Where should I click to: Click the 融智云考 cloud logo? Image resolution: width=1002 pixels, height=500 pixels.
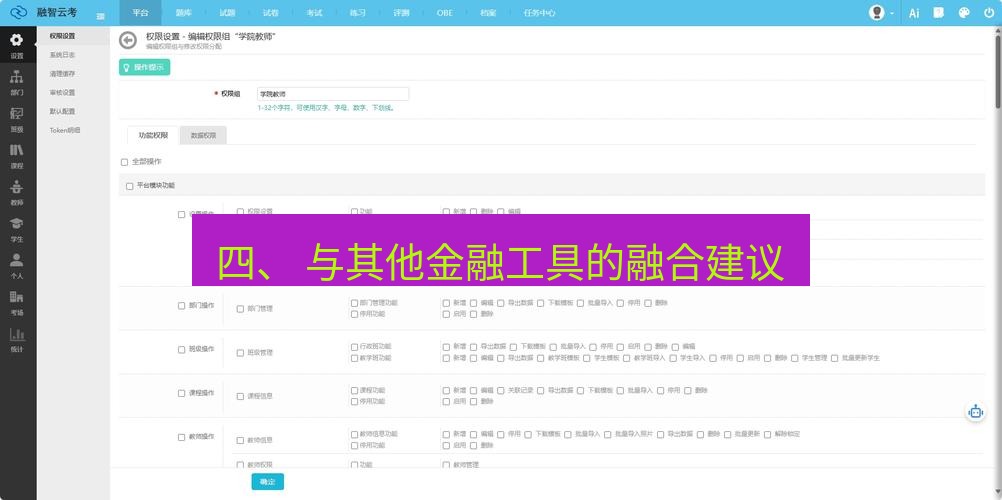[x=19, y=12]
